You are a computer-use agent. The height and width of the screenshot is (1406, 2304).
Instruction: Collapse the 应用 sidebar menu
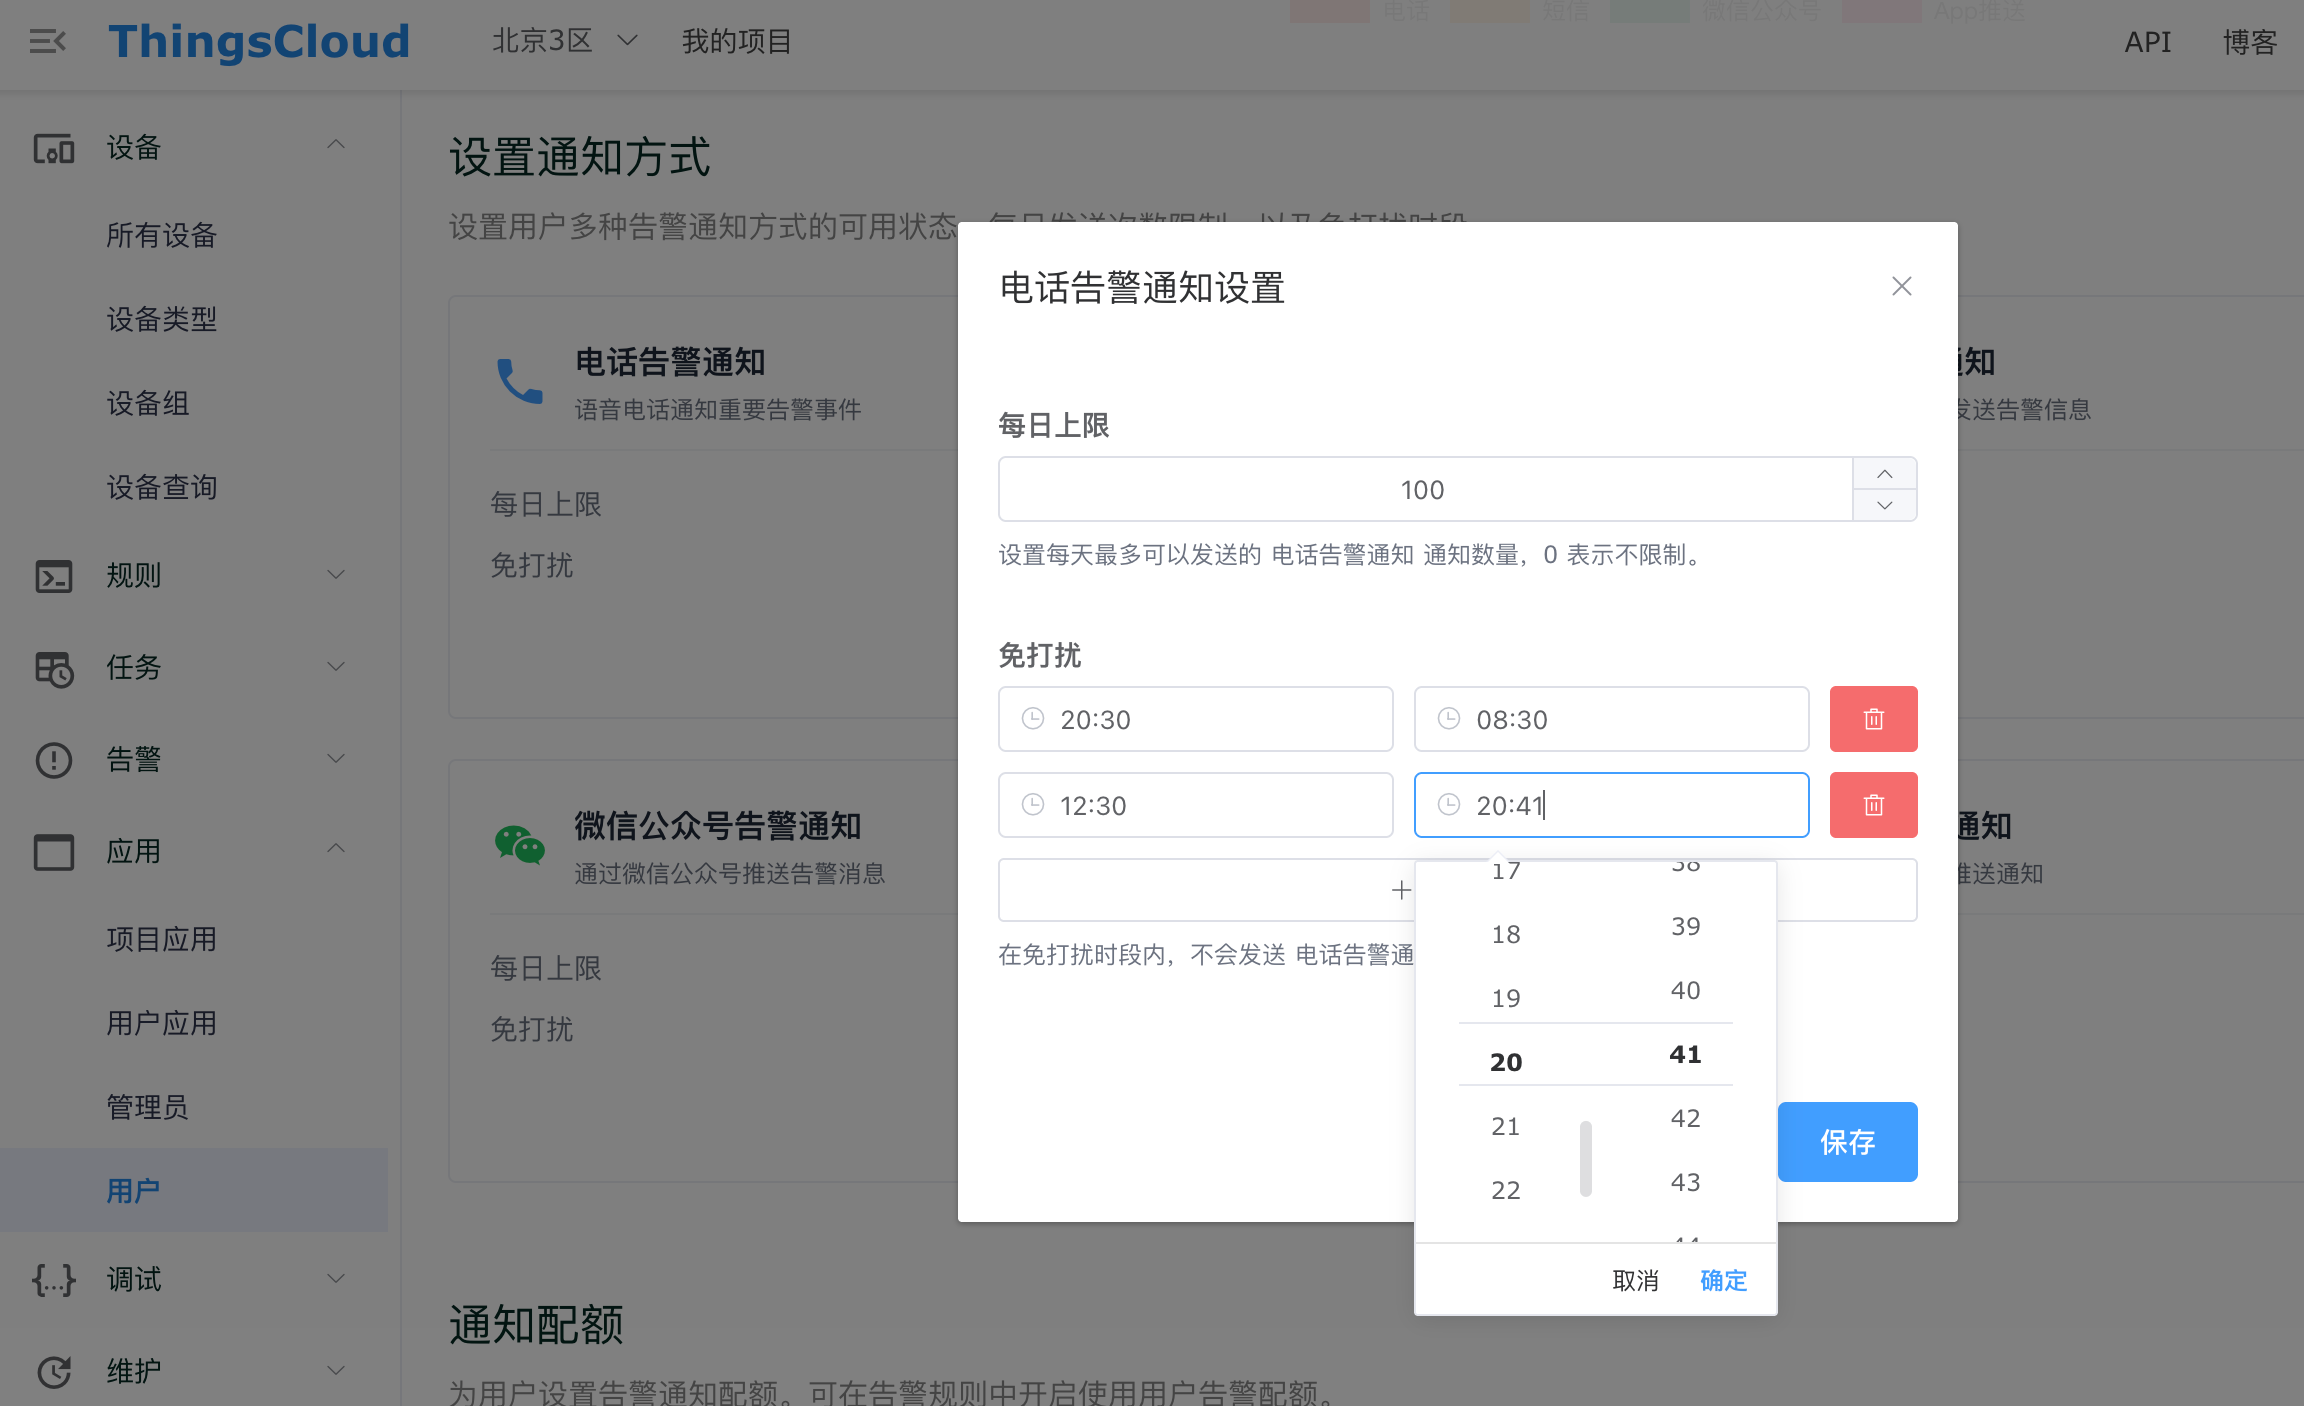coord(336,850)
